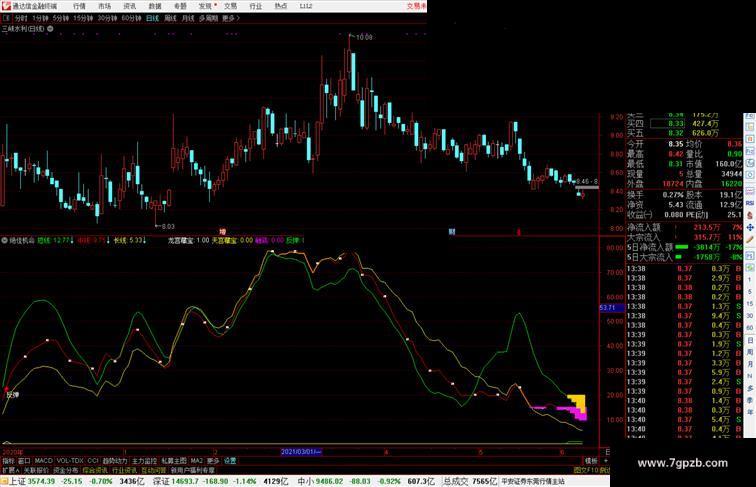Open the 行业资讯 tab
The width and height of the screenshot is (756, 487).
pyautogui.click(x=124, y=470)
